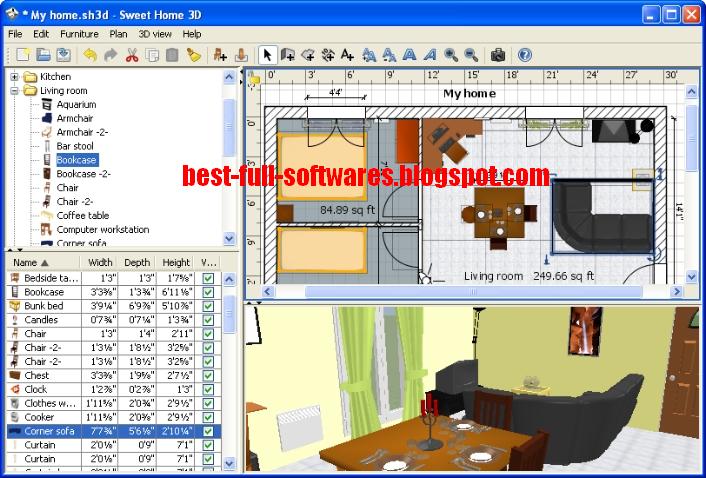Click the catalog tree vertical scrollbar thumb
Image resolution: width=706 pixels, height=478 pixels.
pyautogui.click(x=229, y=128)
